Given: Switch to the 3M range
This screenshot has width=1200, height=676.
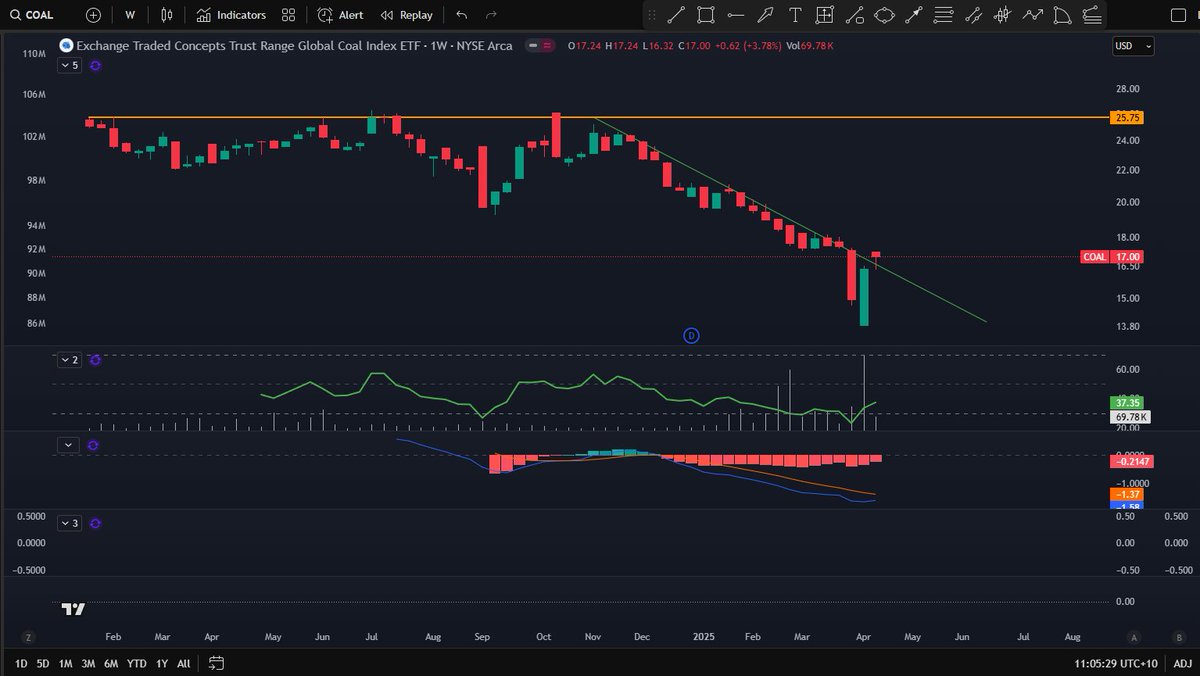Looking at the screenshot, I should coord(89,663).
